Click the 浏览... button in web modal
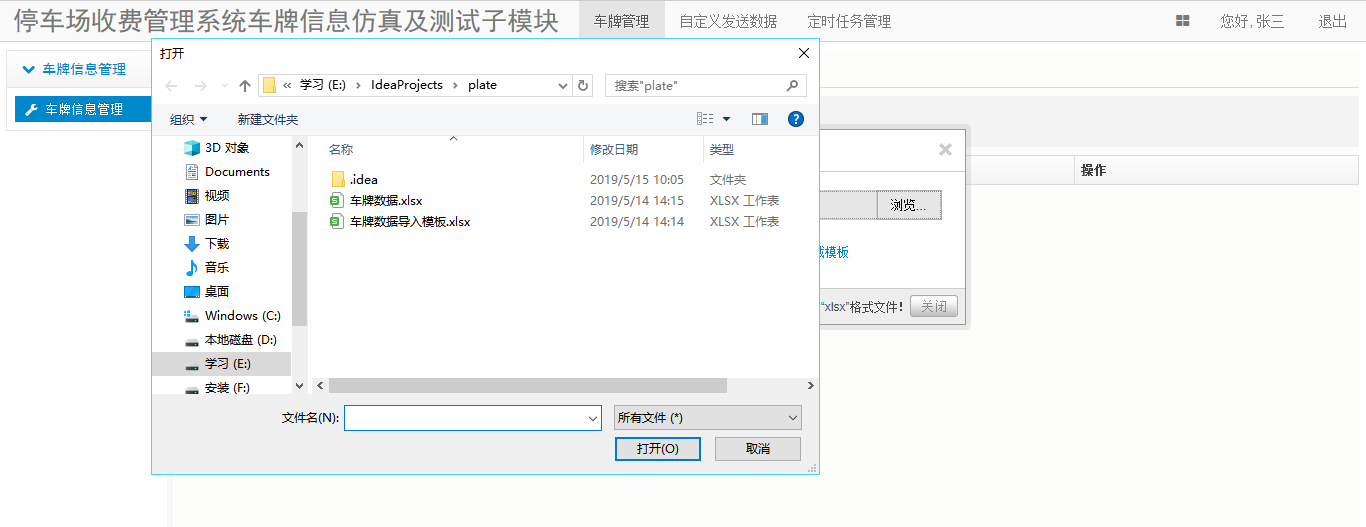The image size is (1366, 527). pos(909,205)
